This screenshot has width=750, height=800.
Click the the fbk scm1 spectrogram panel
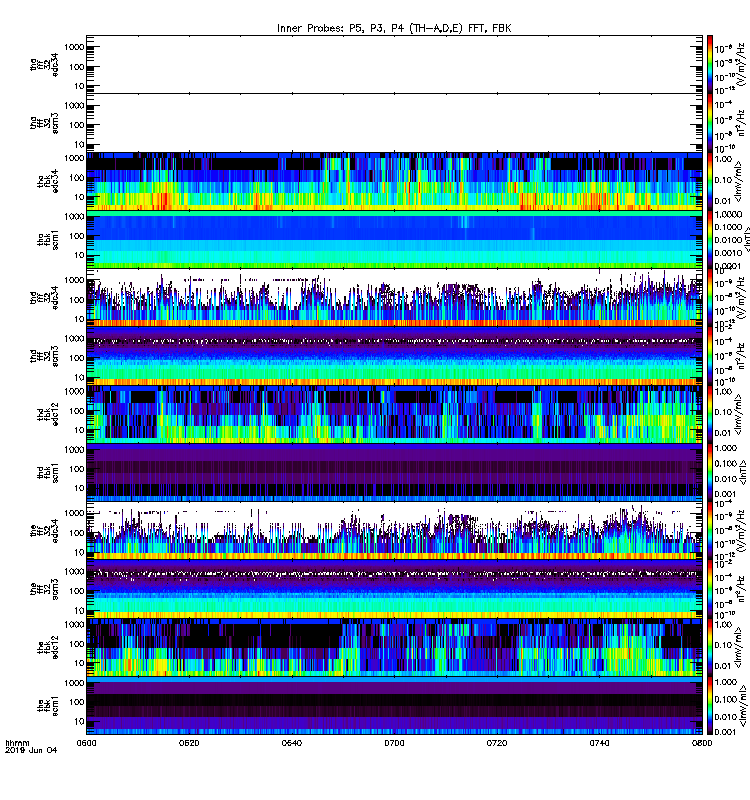[x=394, y=705]
